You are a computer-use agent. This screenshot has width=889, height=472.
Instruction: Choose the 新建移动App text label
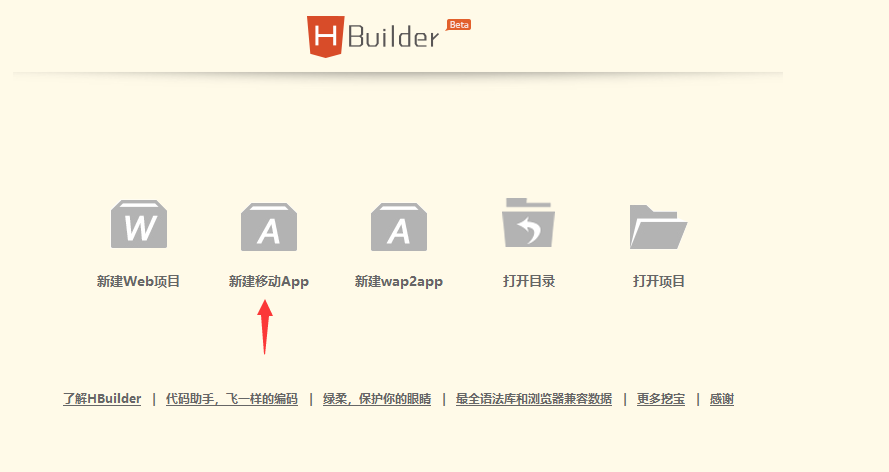269,282
